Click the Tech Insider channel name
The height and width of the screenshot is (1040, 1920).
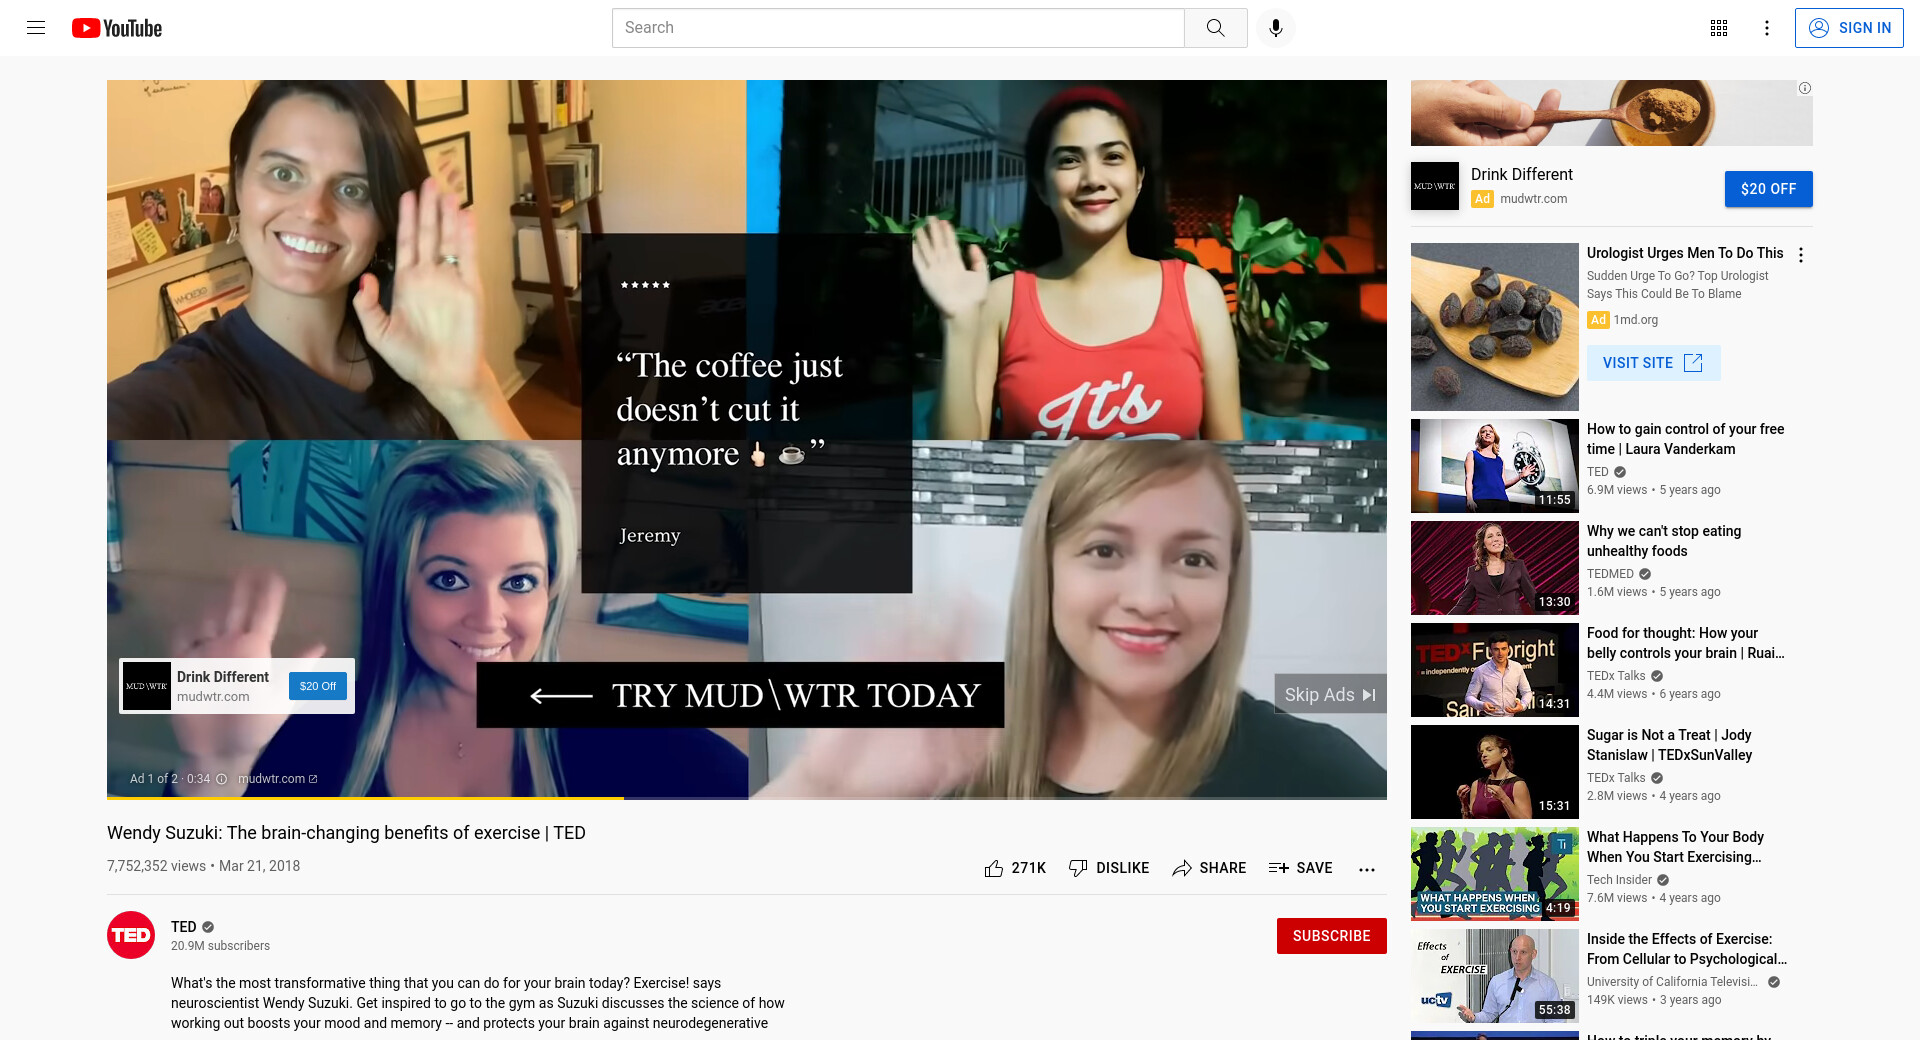(1619, 880)
